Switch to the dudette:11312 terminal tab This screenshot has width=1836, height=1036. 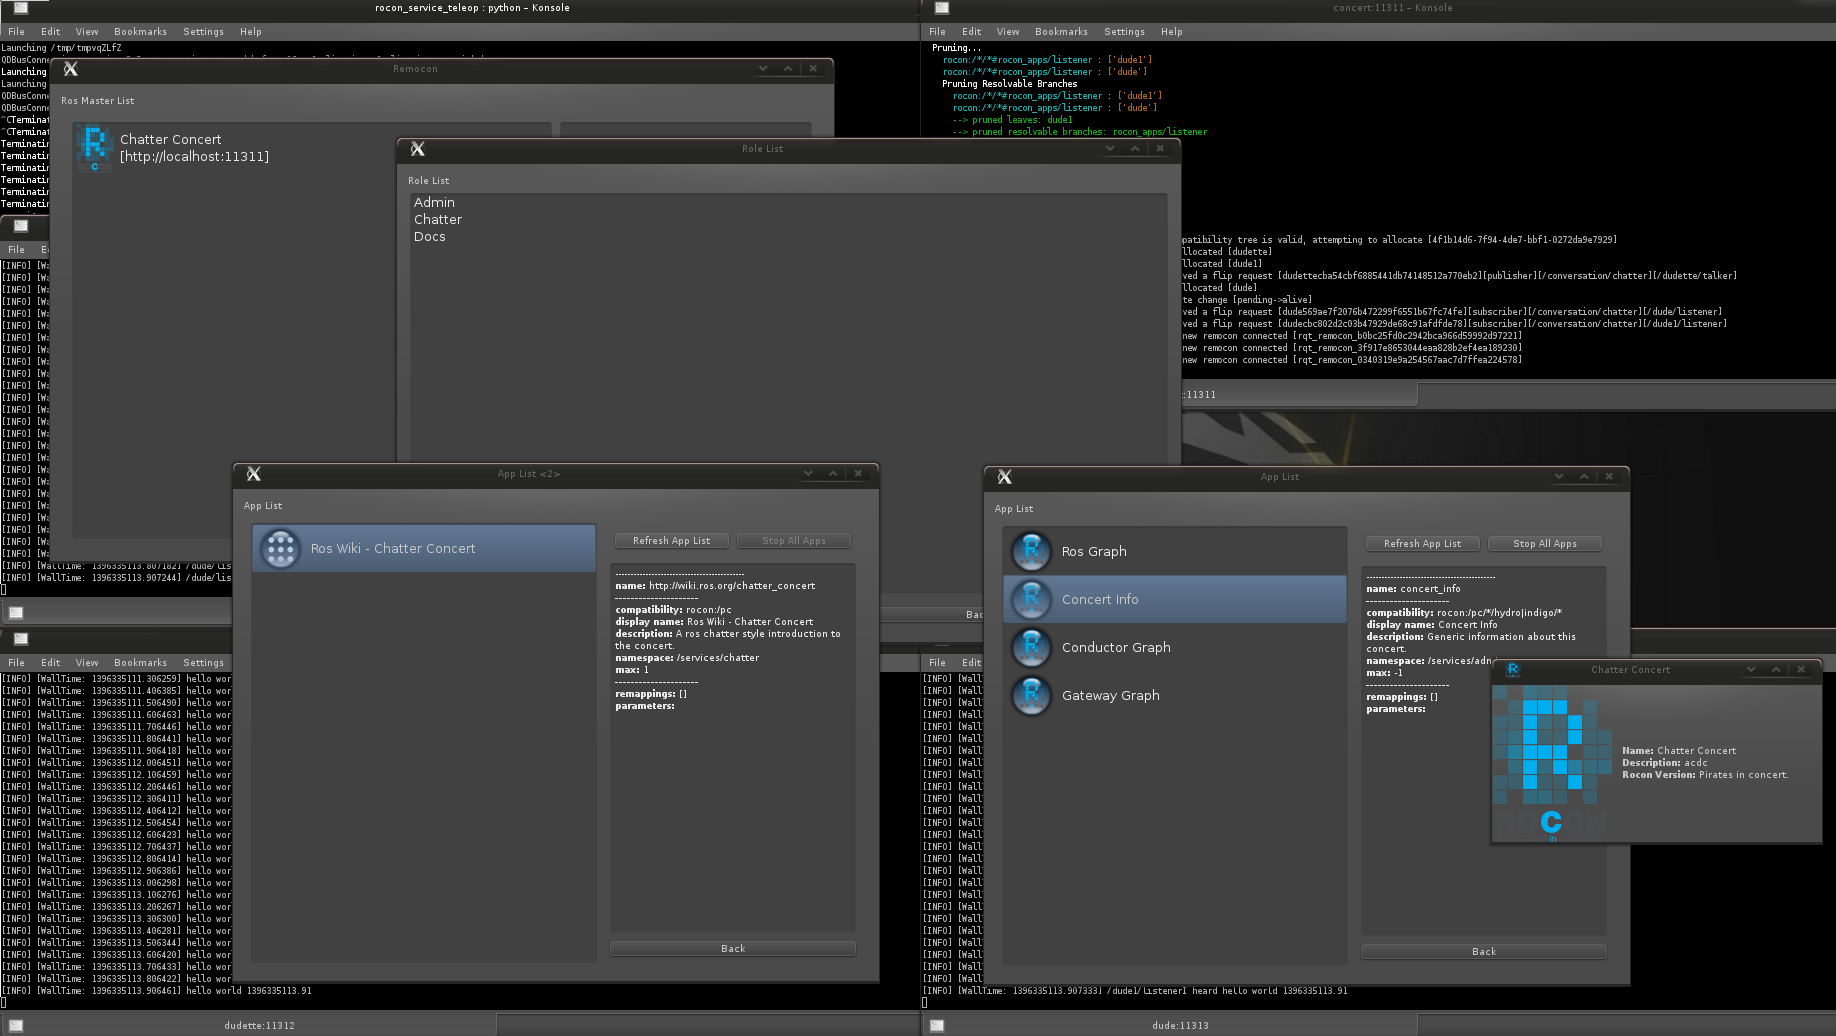(x=259, y=1025)
